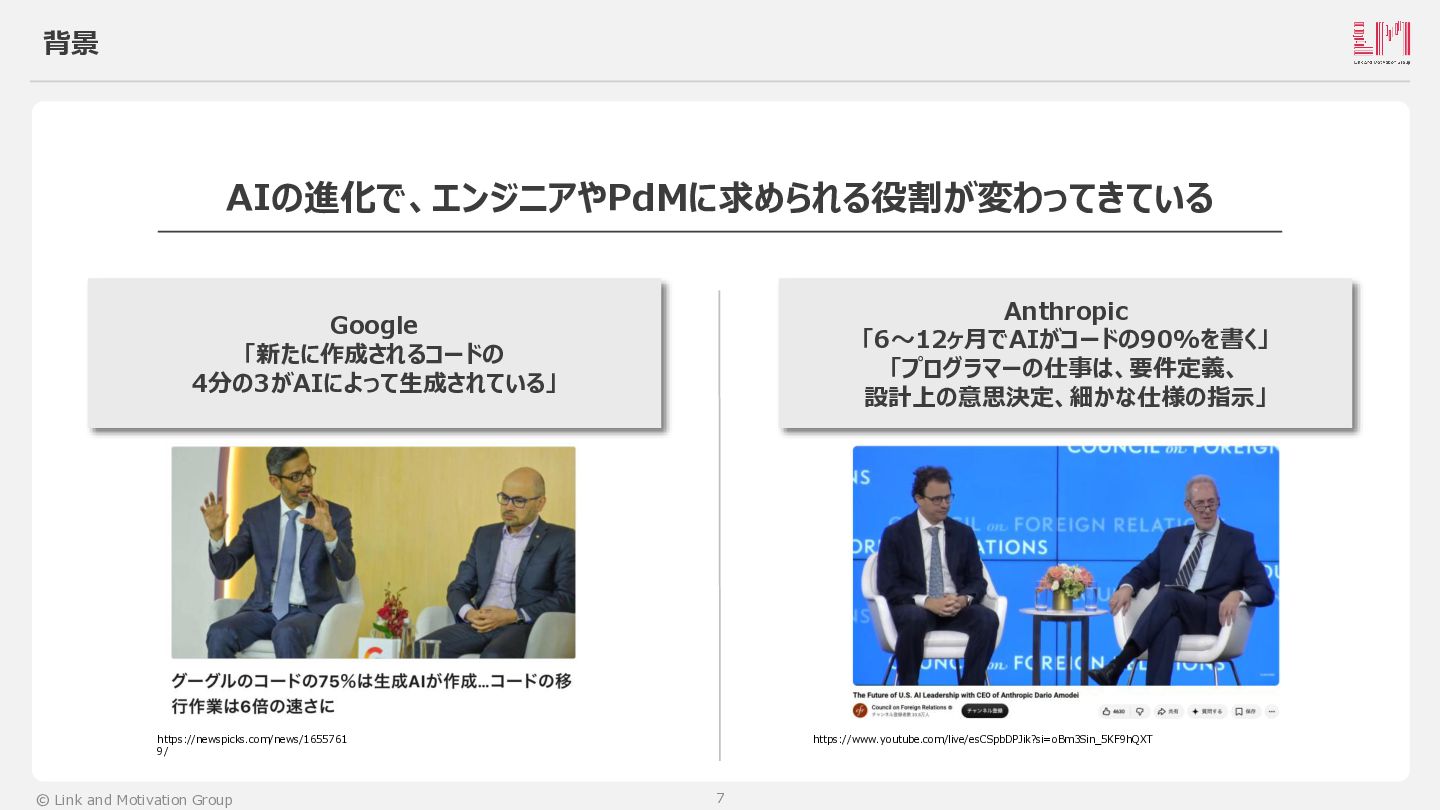
Task: Open the more options ellipsis under video
Action: pos(1271,712)
